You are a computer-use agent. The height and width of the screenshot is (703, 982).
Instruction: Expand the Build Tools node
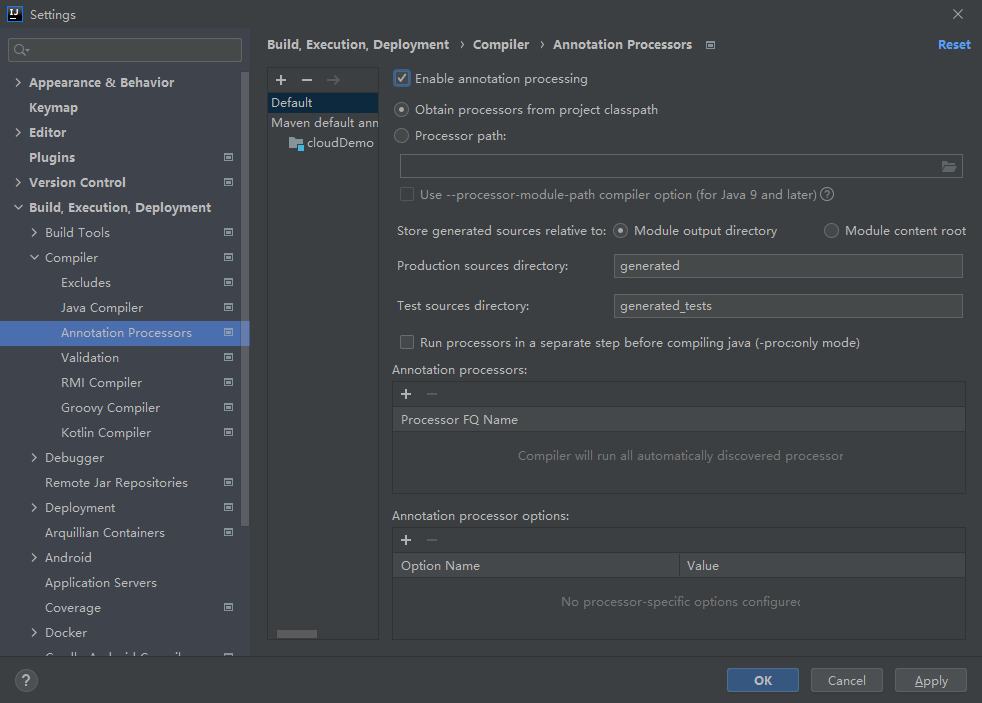click(35, 233)
